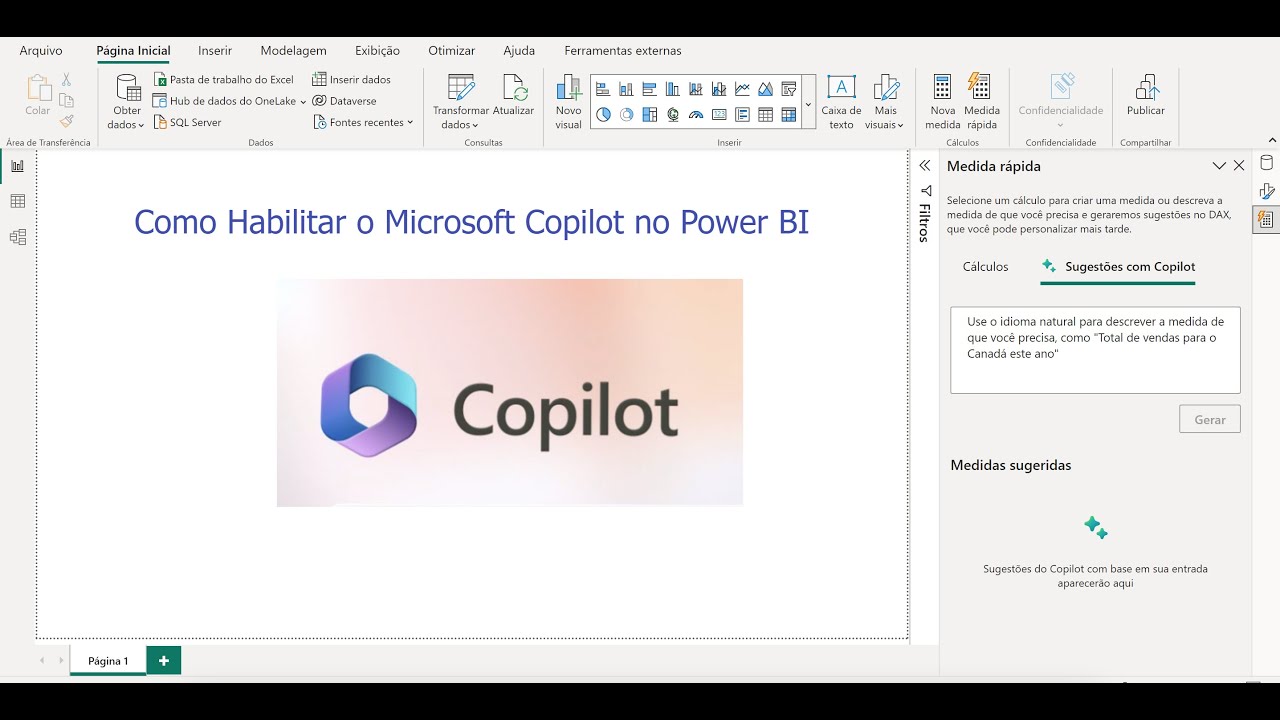1280x720 pixels.
Task: Click Inserir dados in the ribbon
Action: [352, 79]
